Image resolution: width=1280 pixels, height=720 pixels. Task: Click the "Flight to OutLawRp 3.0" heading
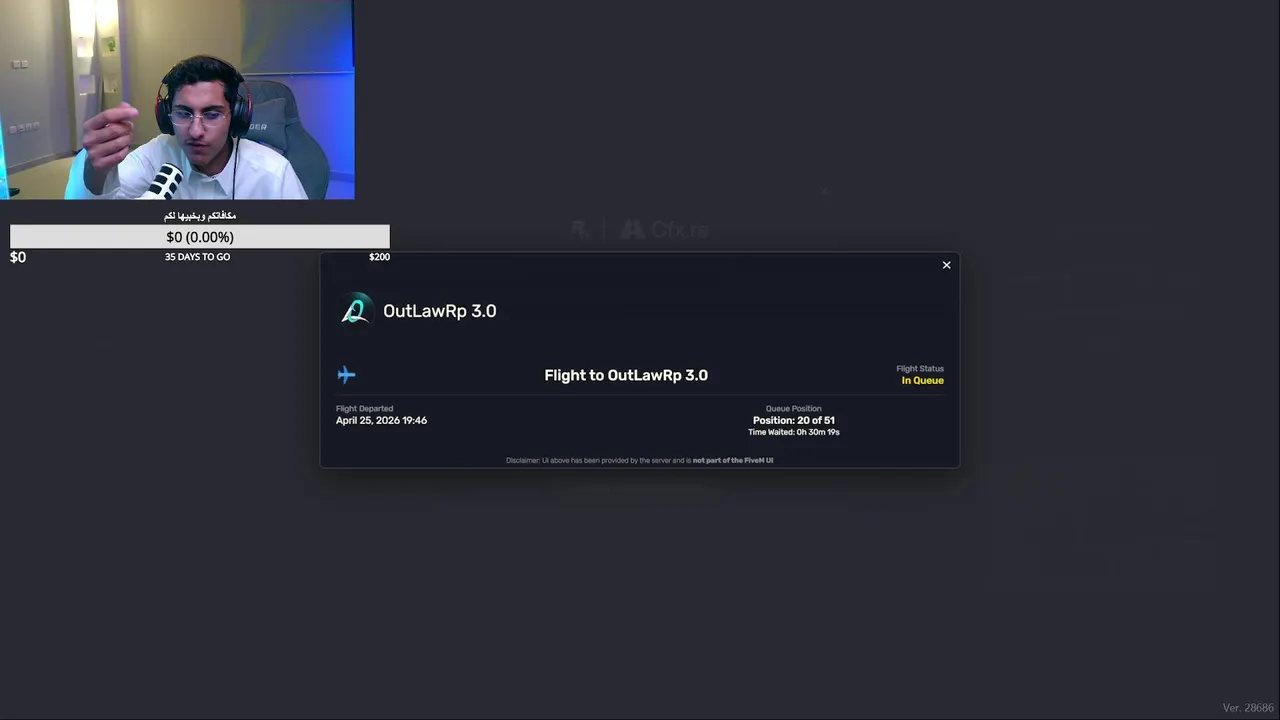[x=626, y=375]
